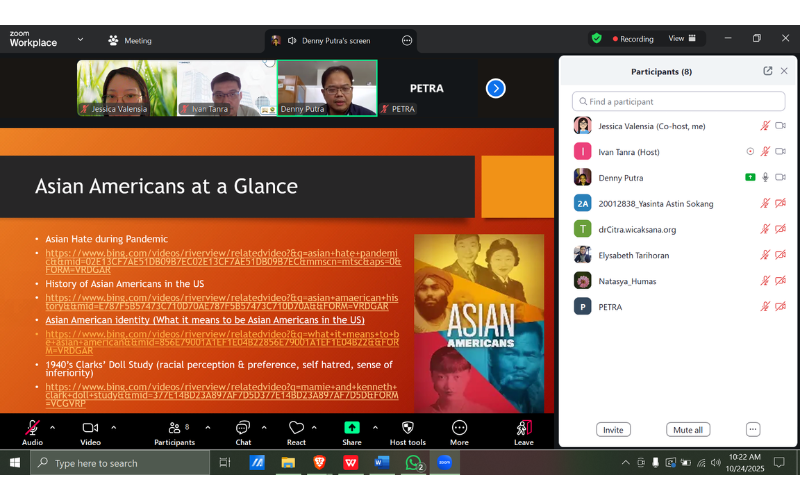Open the More options icon
800x500 pixels.
(x=459, y=428)
